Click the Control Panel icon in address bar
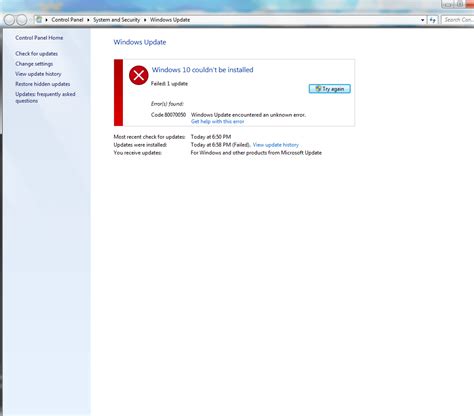 click(39, 20)
